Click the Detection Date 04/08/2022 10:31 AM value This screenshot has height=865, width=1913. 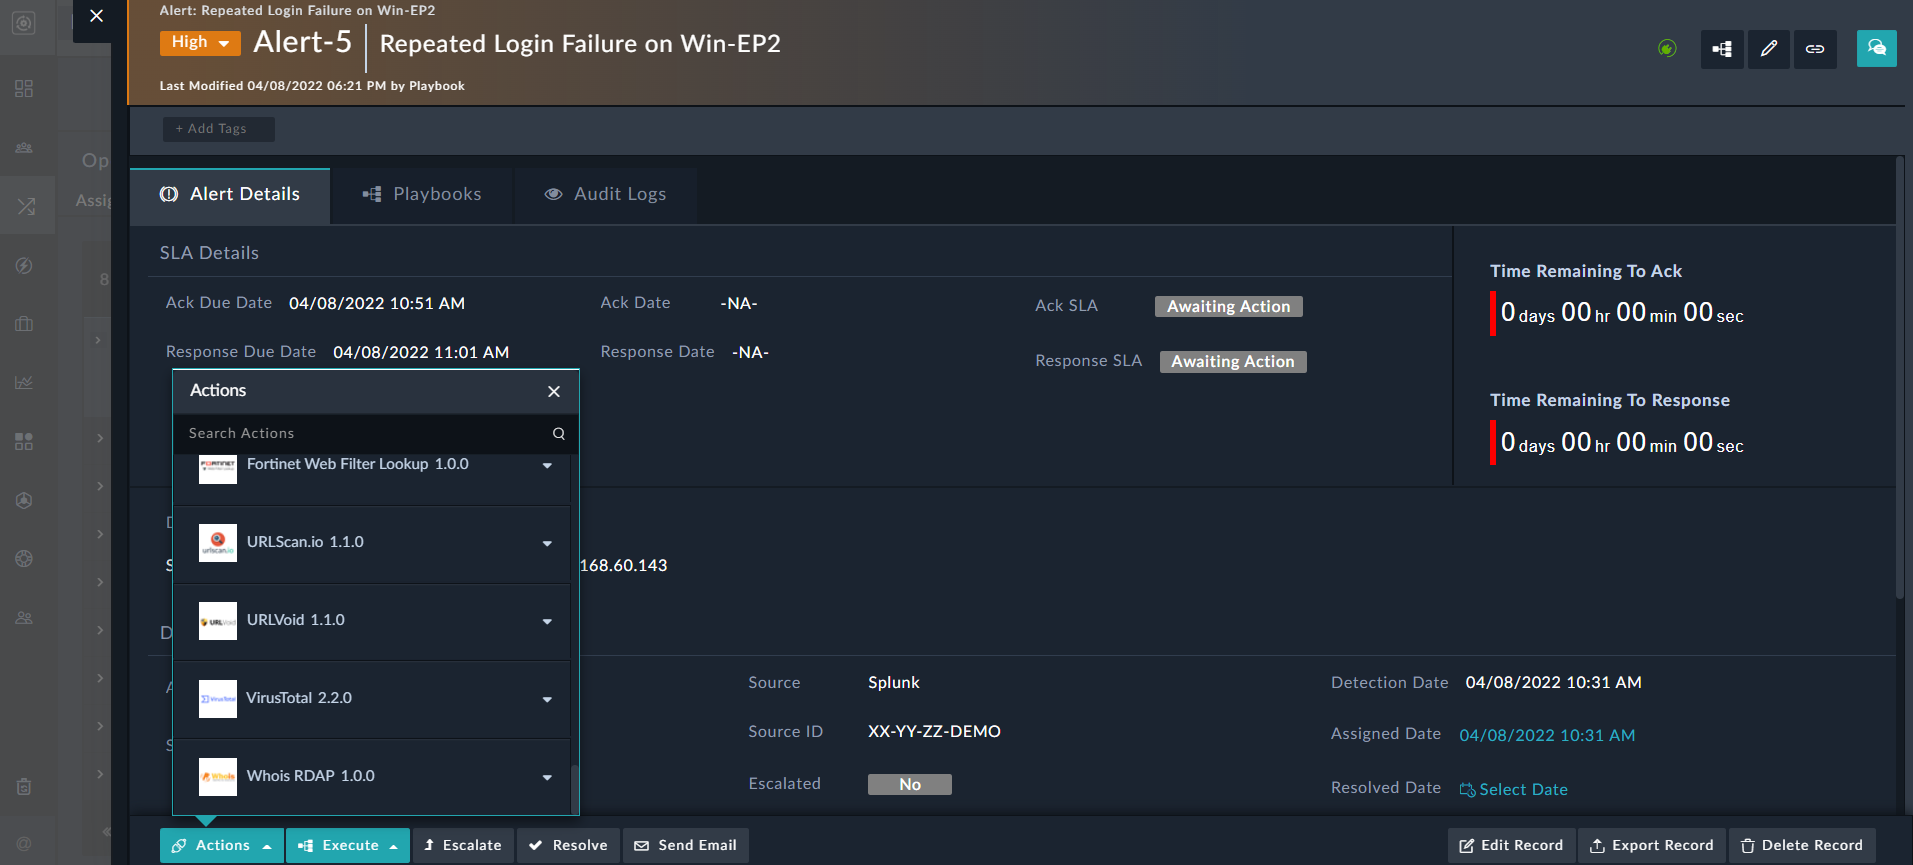[1554, 682]
